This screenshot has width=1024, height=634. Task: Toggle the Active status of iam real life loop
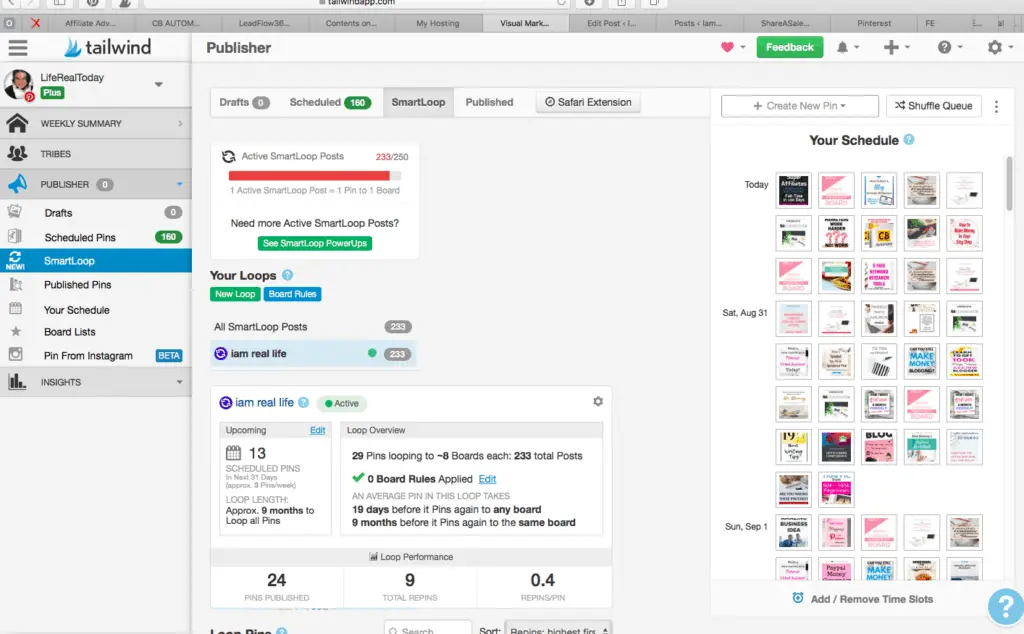(x=342, y=404)
